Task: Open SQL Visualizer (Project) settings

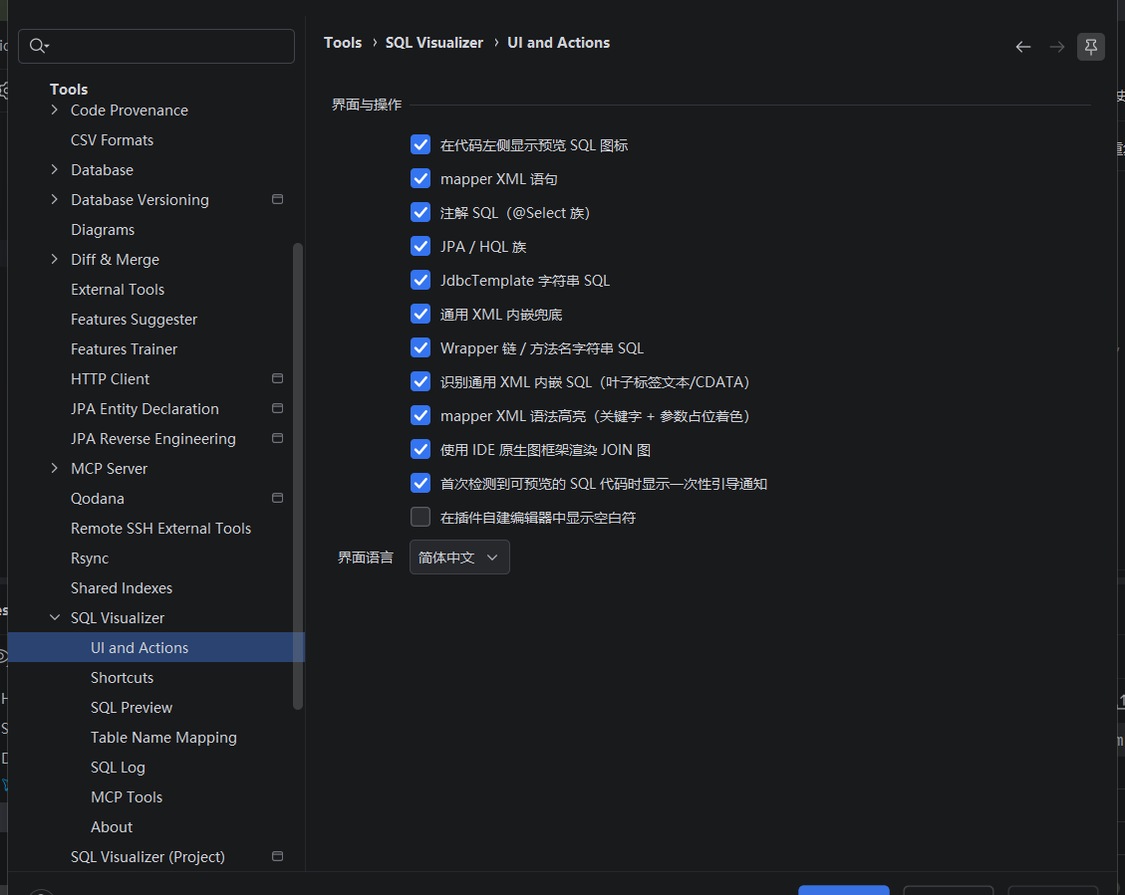Action: coord(148,857)
